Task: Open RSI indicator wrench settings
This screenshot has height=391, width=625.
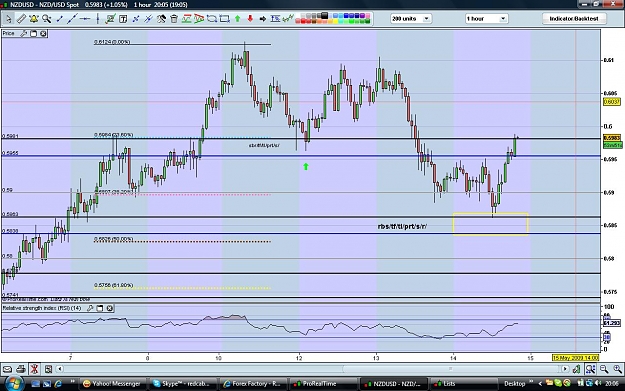Action: point(90,308)
